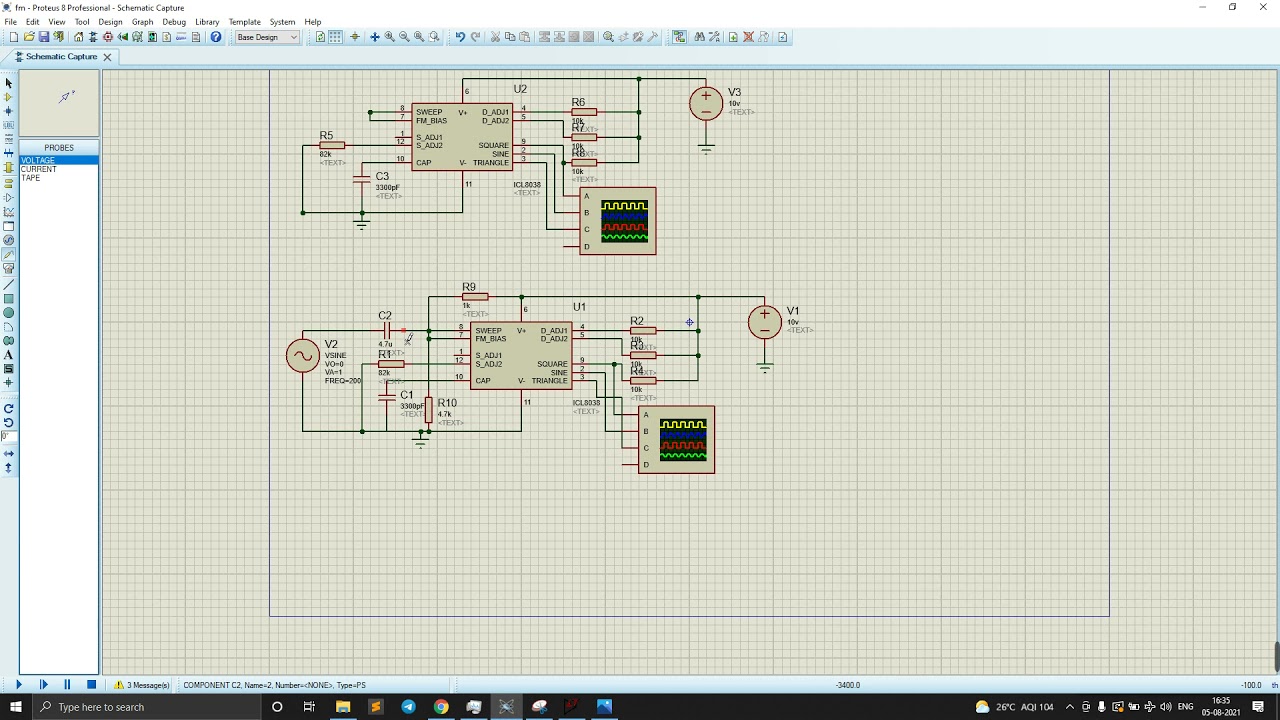
Task: Click the Redraw Display icon
Action: [320, 37]
